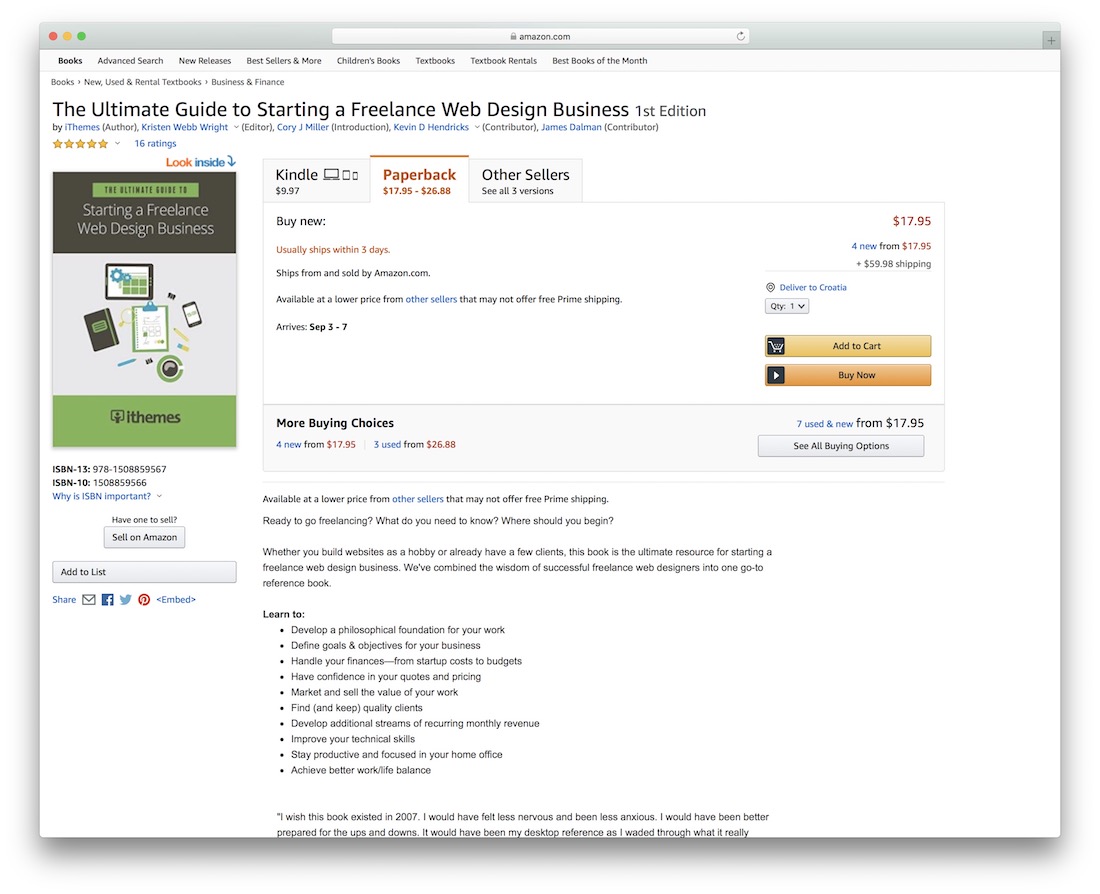Viewport: 1100px width, 894px height.
Task: Open iThemes author page
Action: 82,128
